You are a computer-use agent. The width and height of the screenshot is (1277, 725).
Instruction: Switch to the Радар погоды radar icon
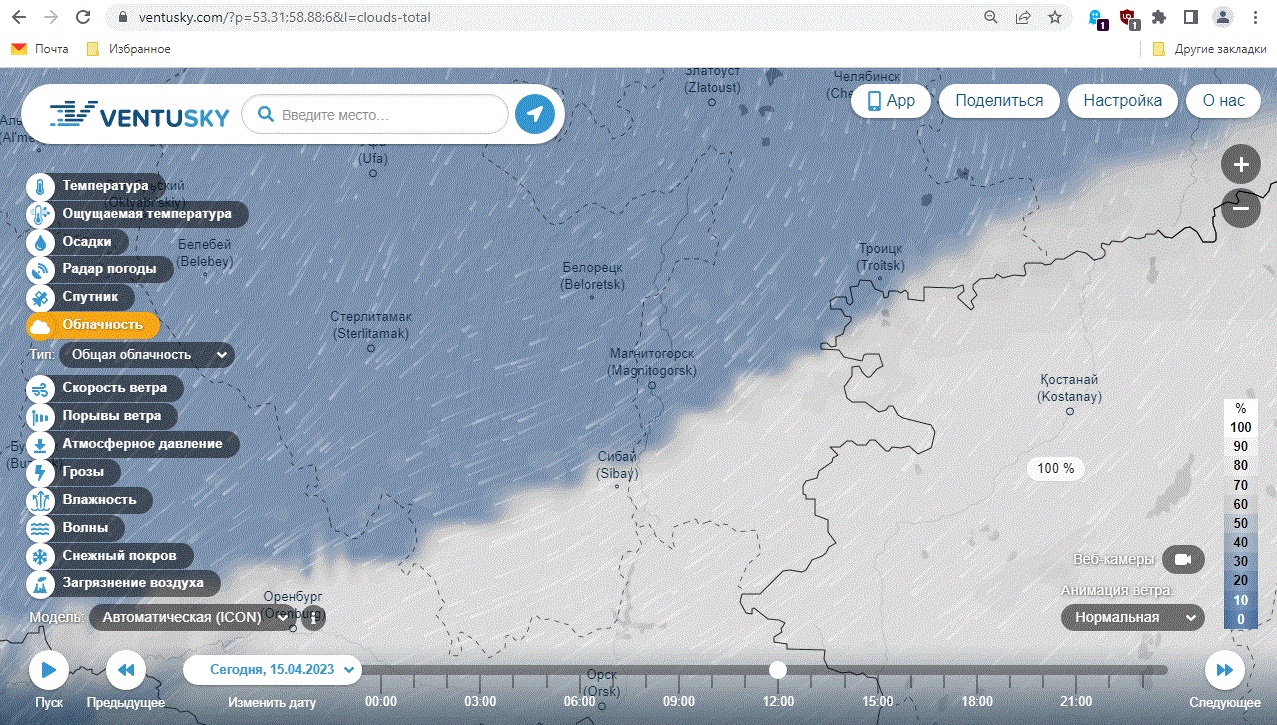(x=40, y=270)
